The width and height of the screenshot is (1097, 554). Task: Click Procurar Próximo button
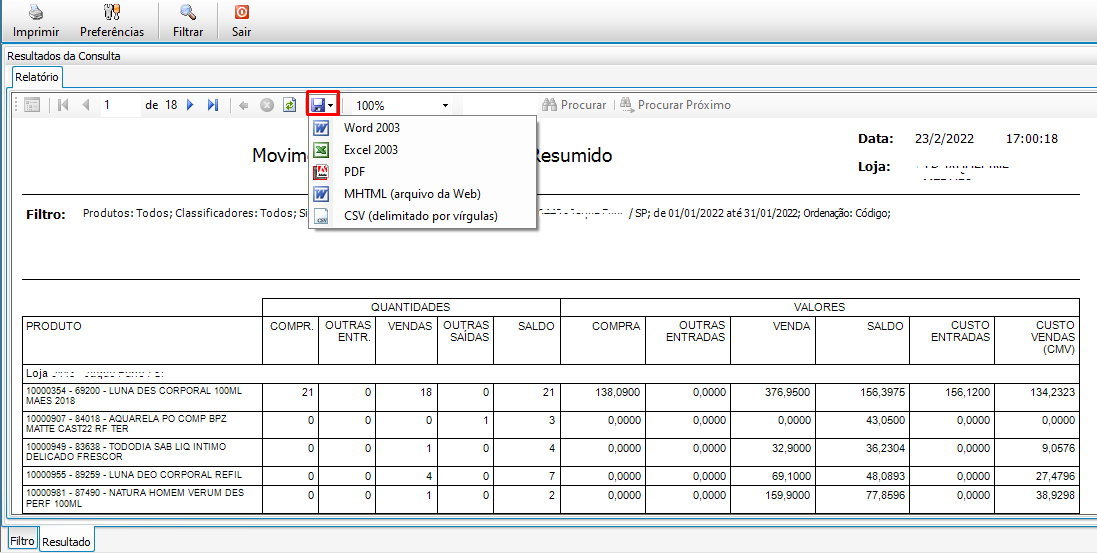tap(675, 105)
